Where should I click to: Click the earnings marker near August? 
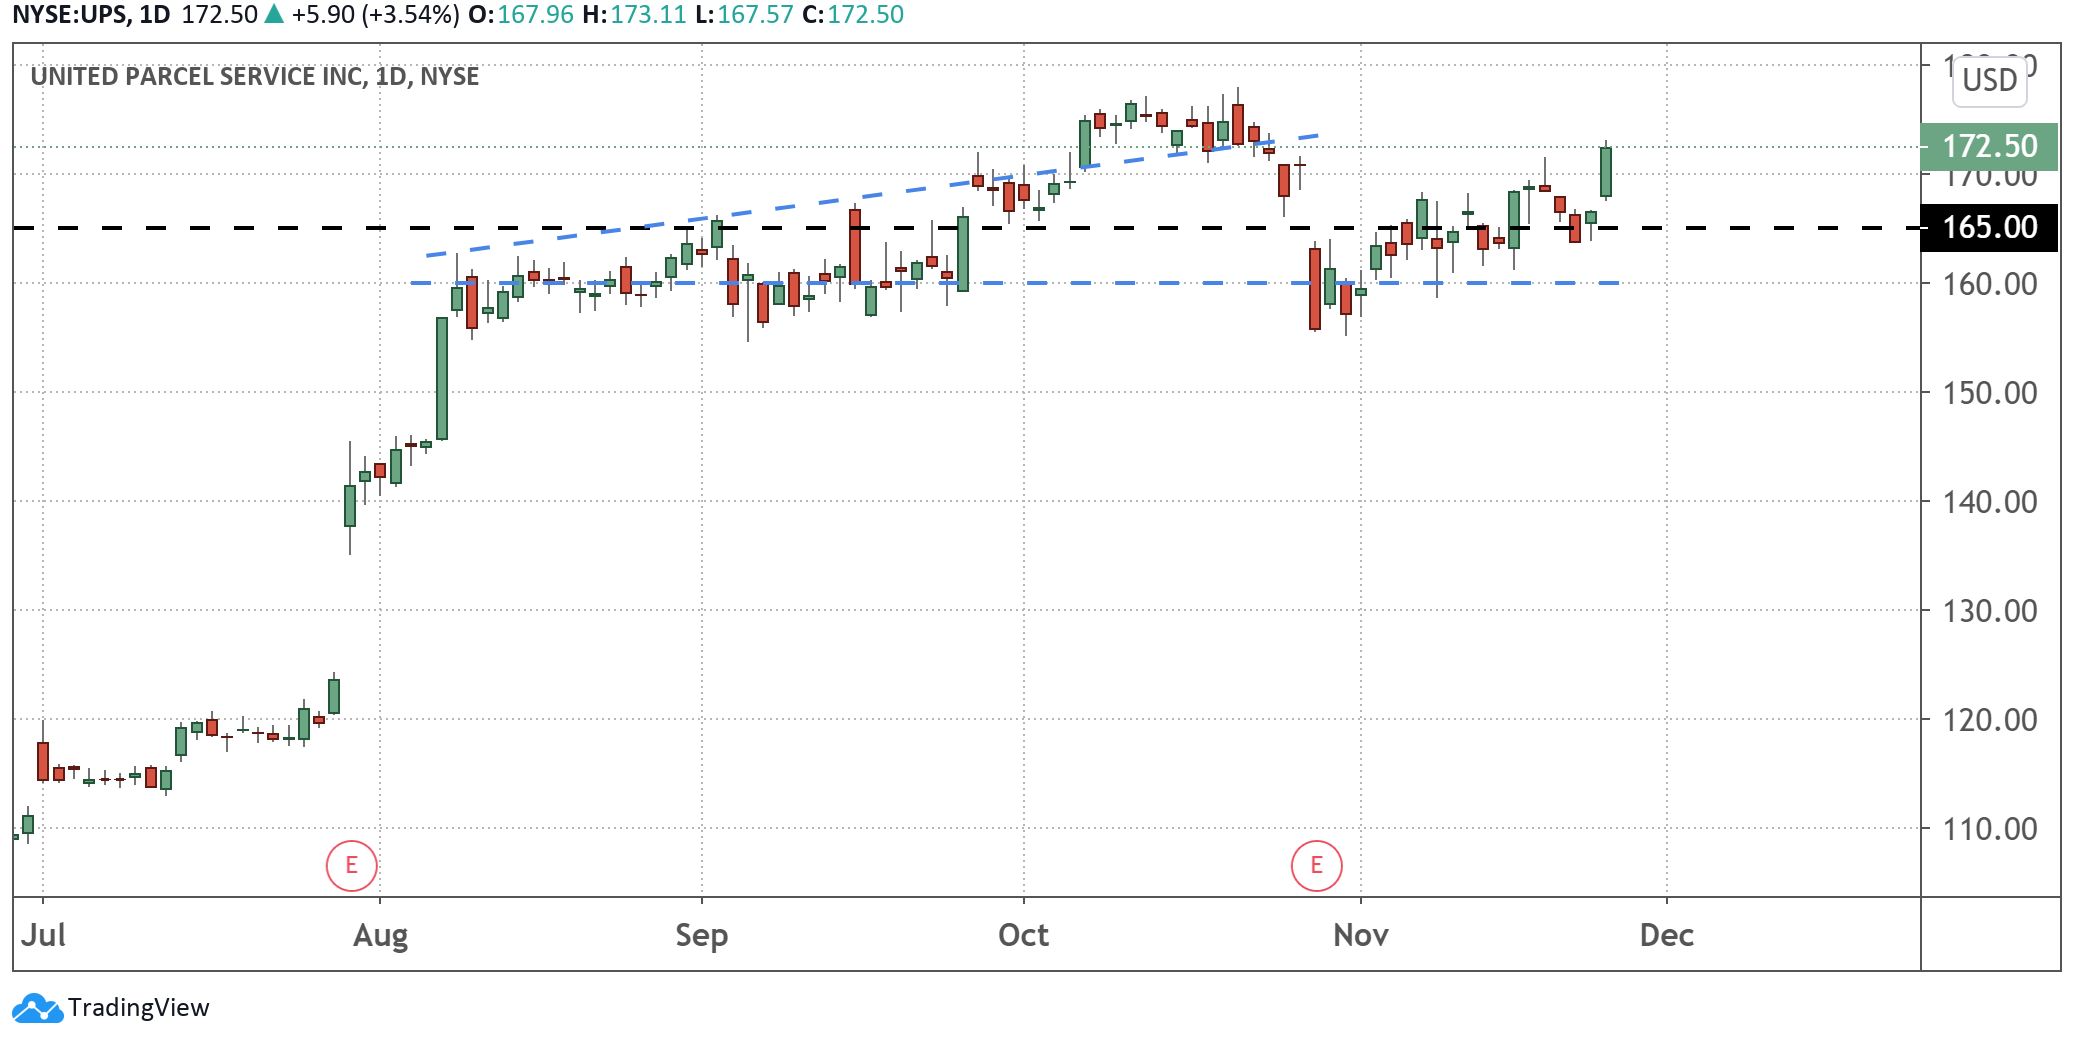[x=351, y=865]
